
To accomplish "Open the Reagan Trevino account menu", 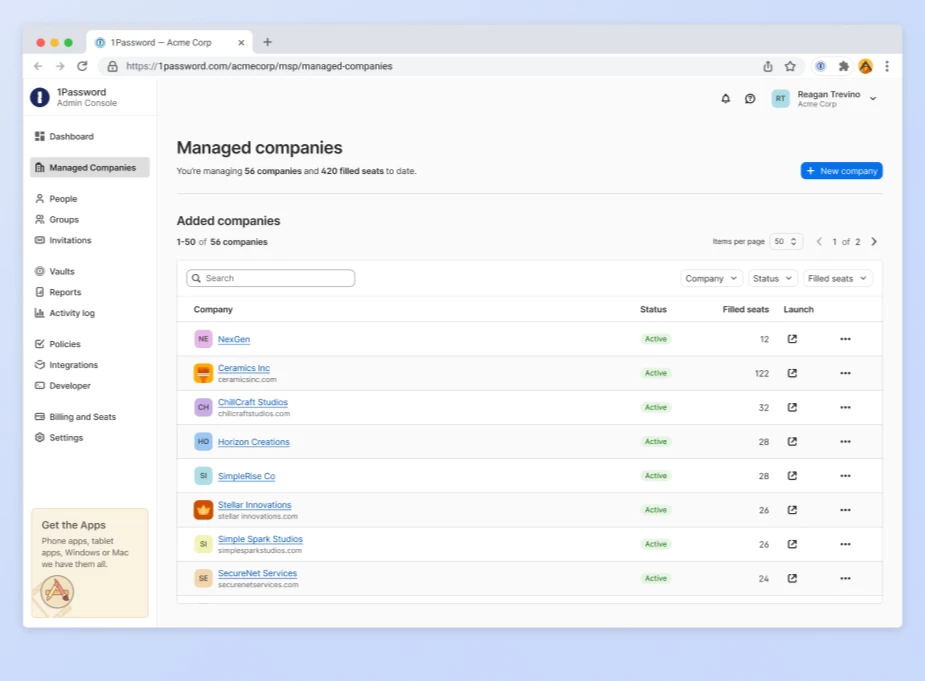I will click(825, 99).
